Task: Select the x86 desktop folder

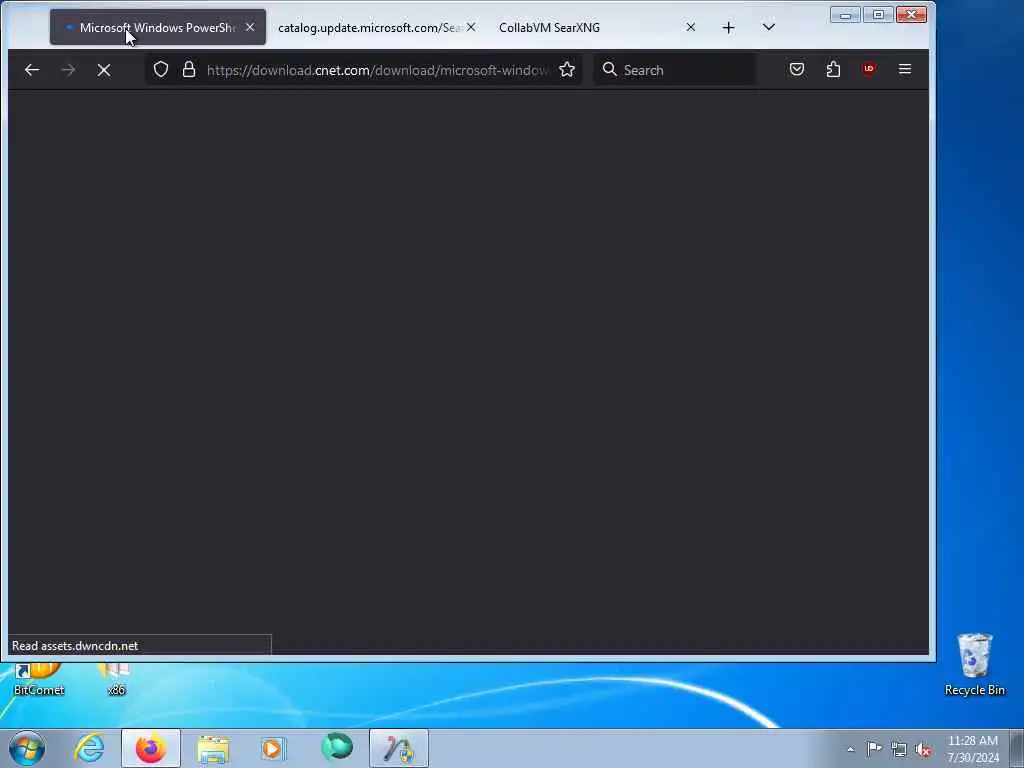Action: tap(116, 680)
